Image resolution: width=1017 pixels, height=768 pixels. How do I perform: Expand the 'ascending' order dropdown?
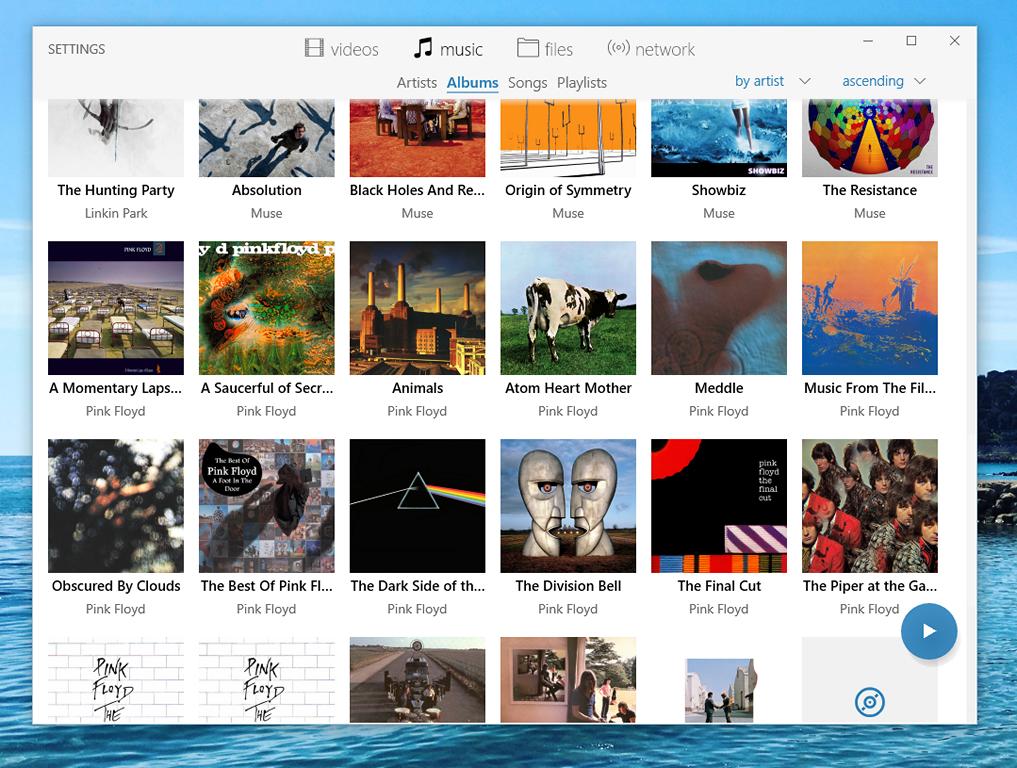[883, 81]
